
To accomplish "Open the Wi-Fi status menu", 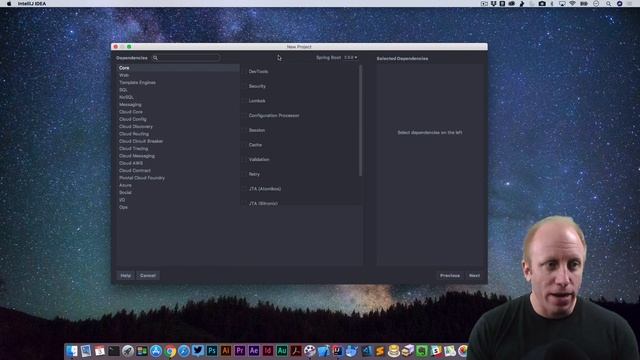I will [572, 4].
